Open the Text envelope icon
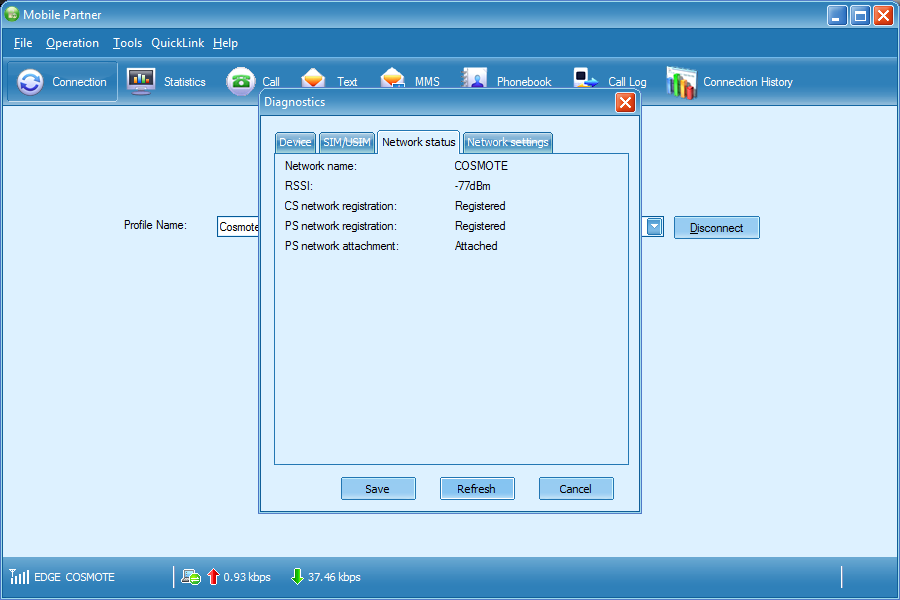900x600 pixels. pyautogui.click(x=313, y=79)
